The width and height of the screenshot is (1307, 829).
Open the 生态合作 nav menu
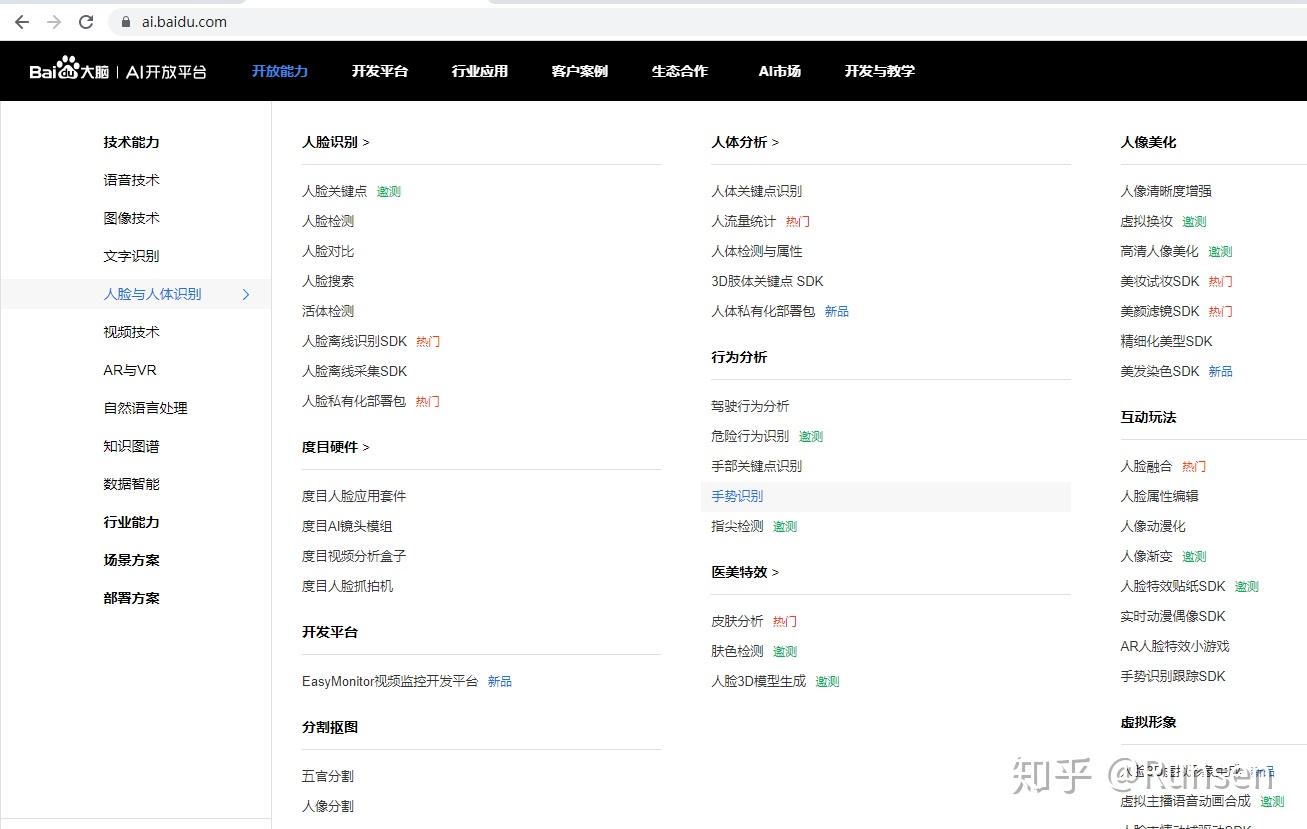(680, 71)
